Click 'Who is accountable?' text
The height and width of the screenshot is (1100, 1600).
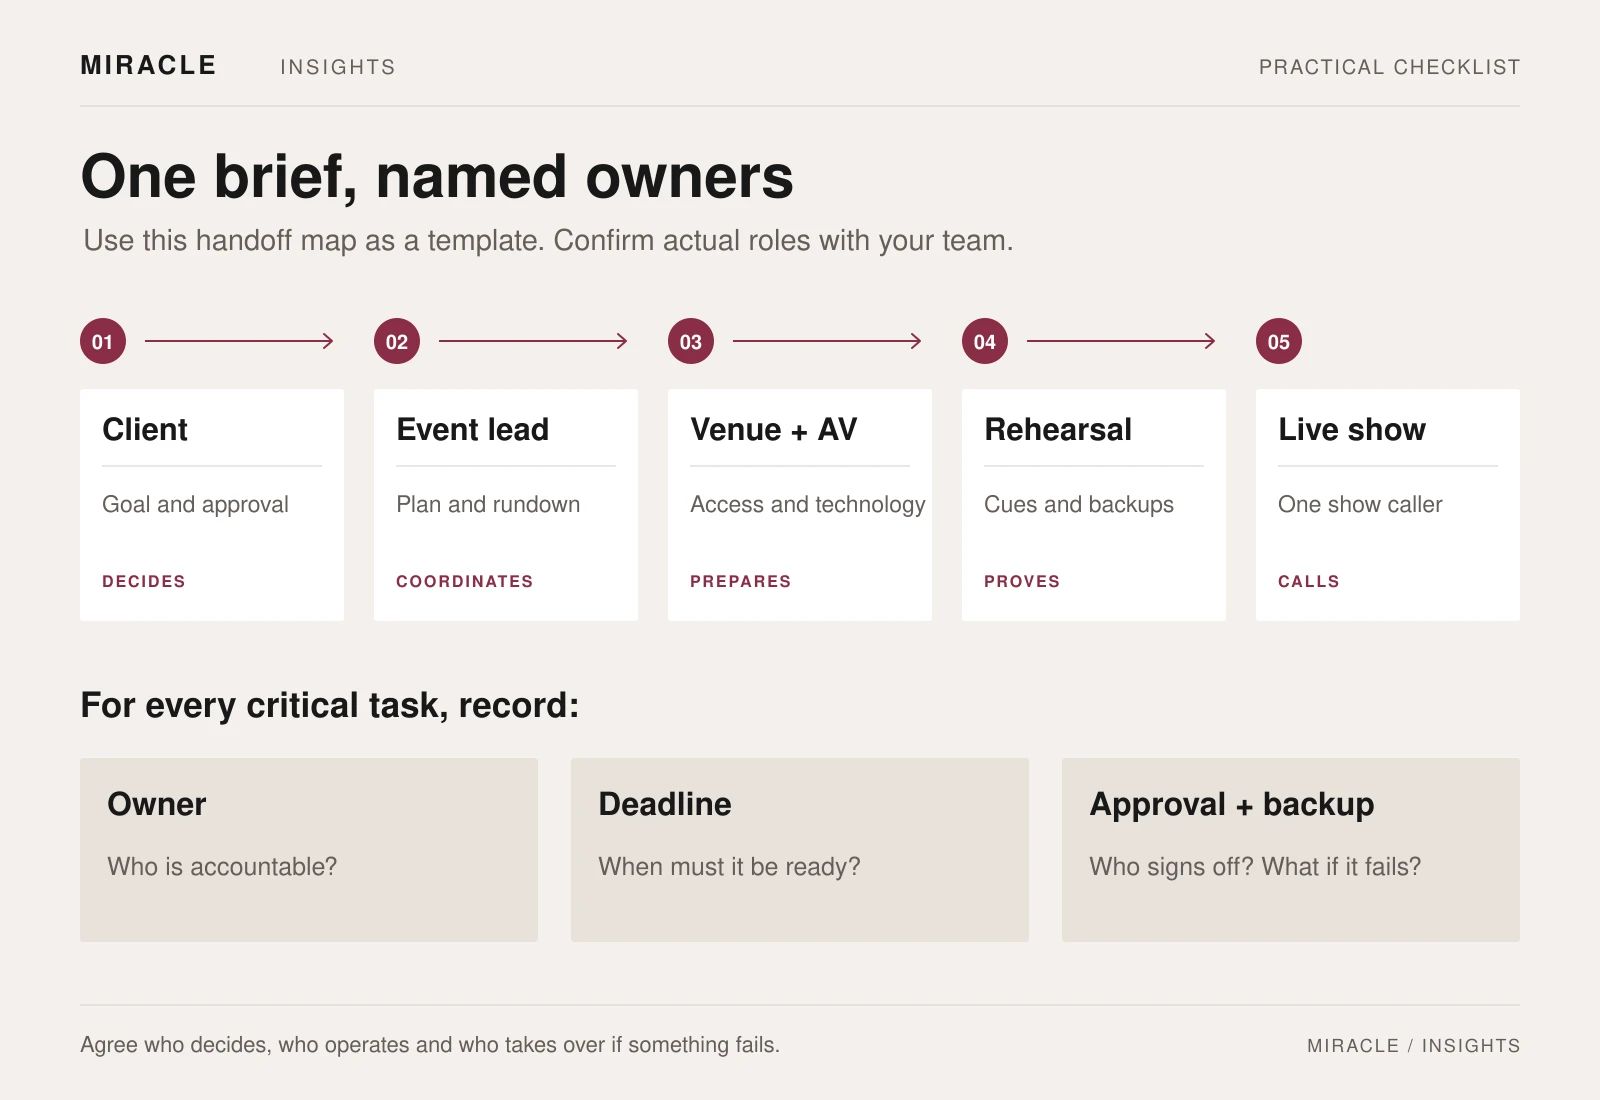[x=222, y=867]
